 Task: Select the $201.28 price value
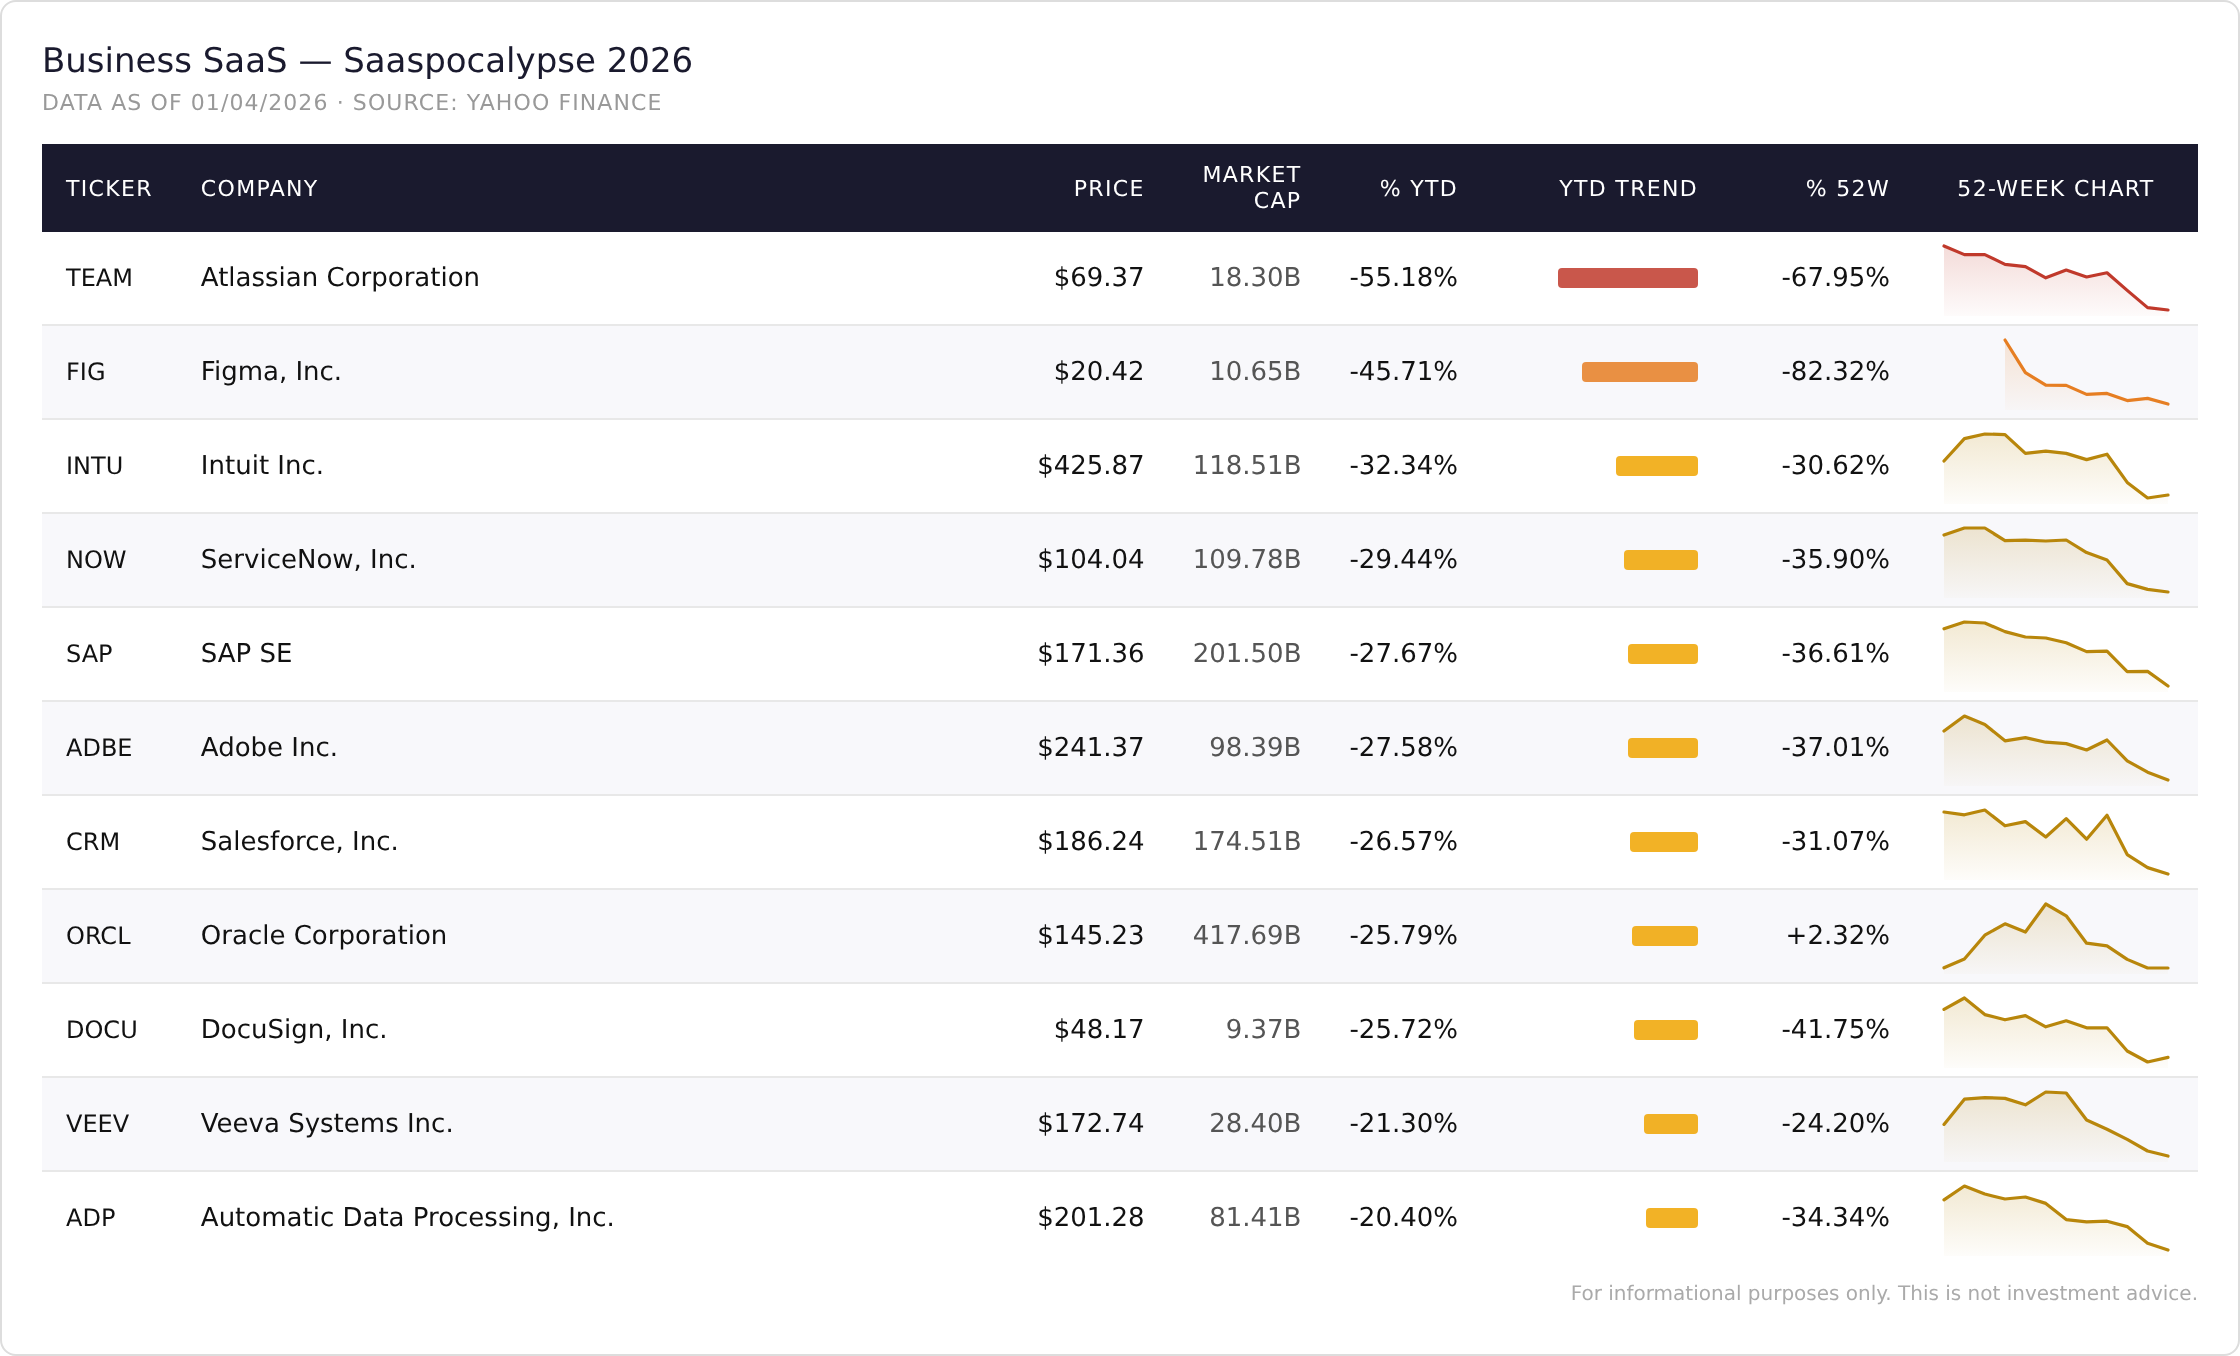(x=1090, y=1217)
